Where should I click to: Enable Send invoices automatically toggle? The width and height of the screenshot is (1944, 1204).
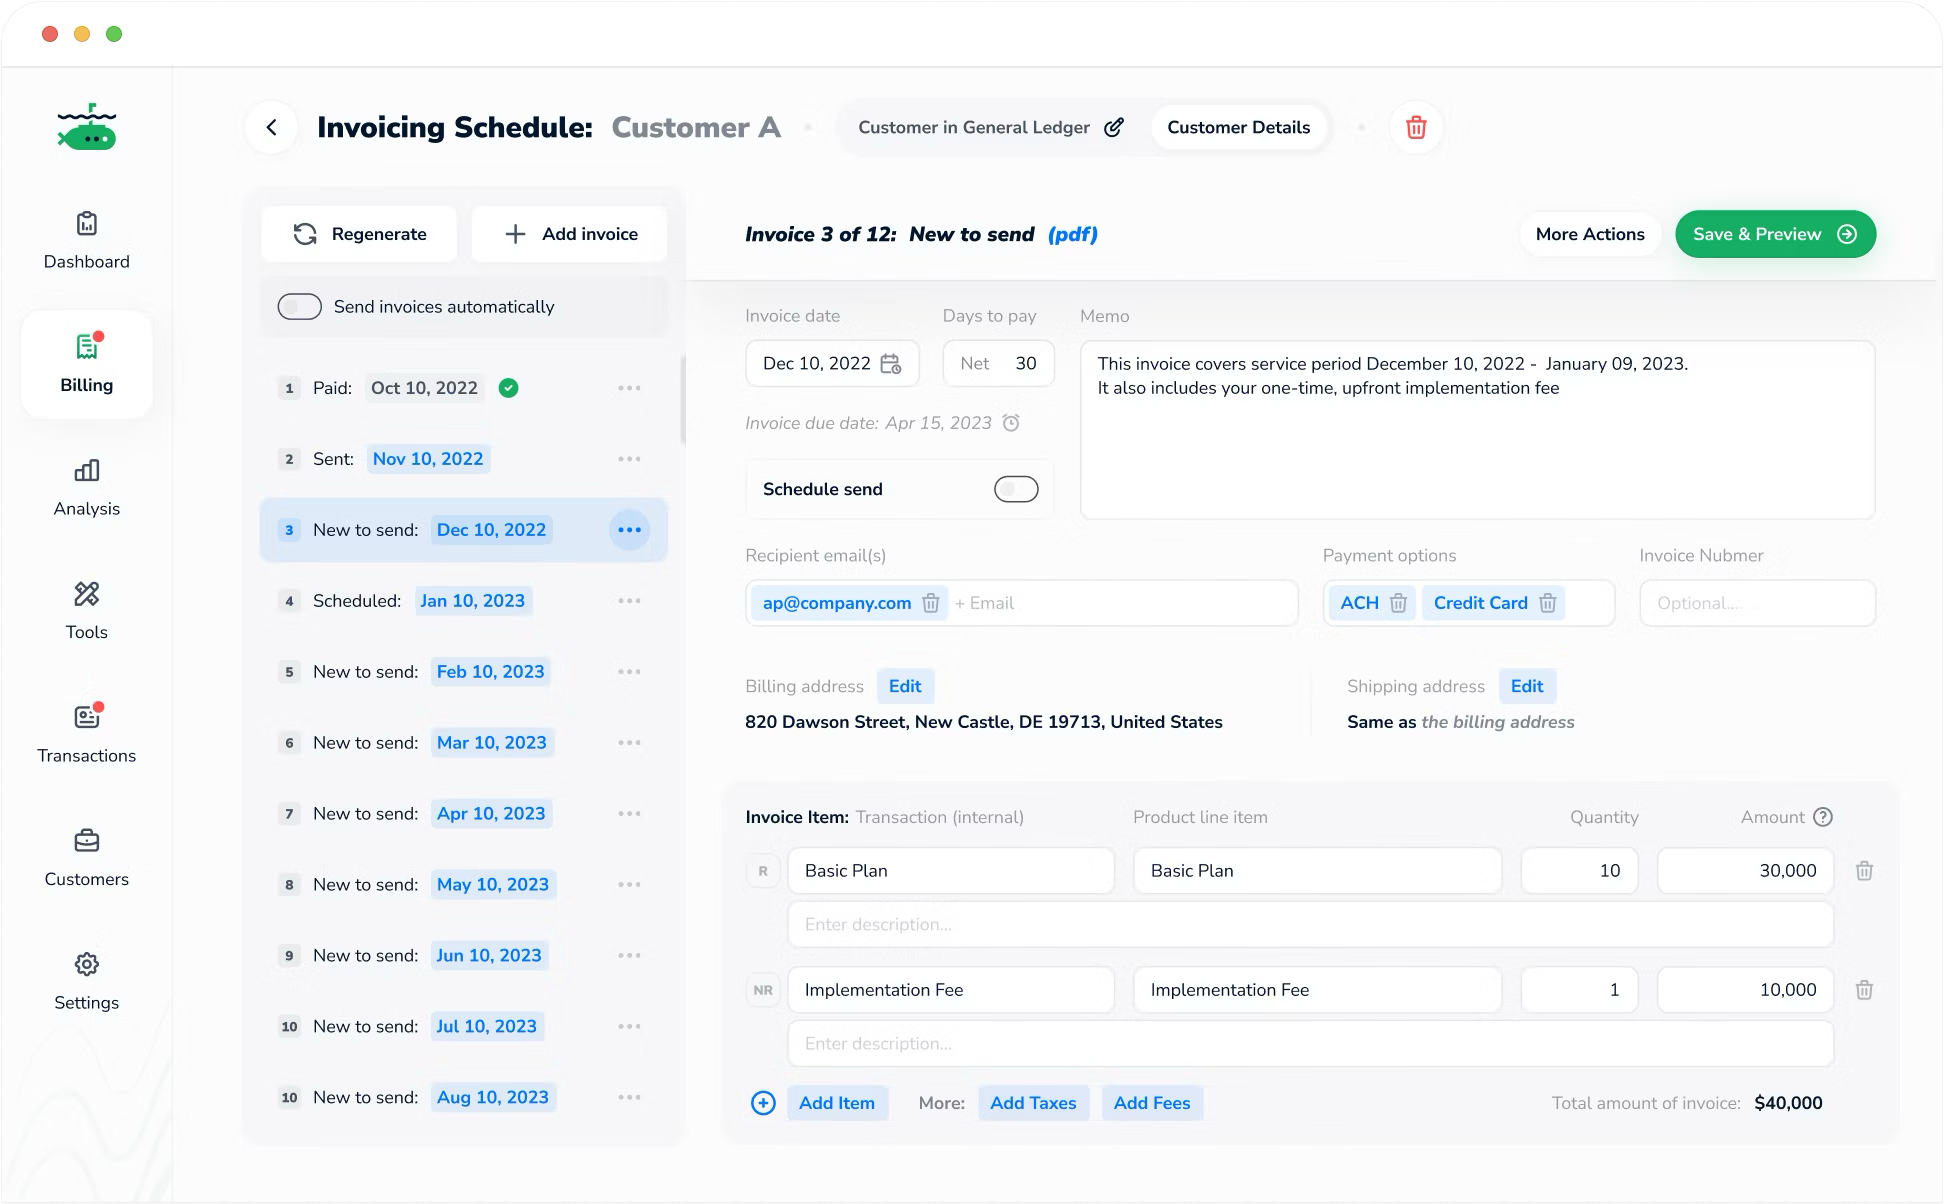(299, 307)
